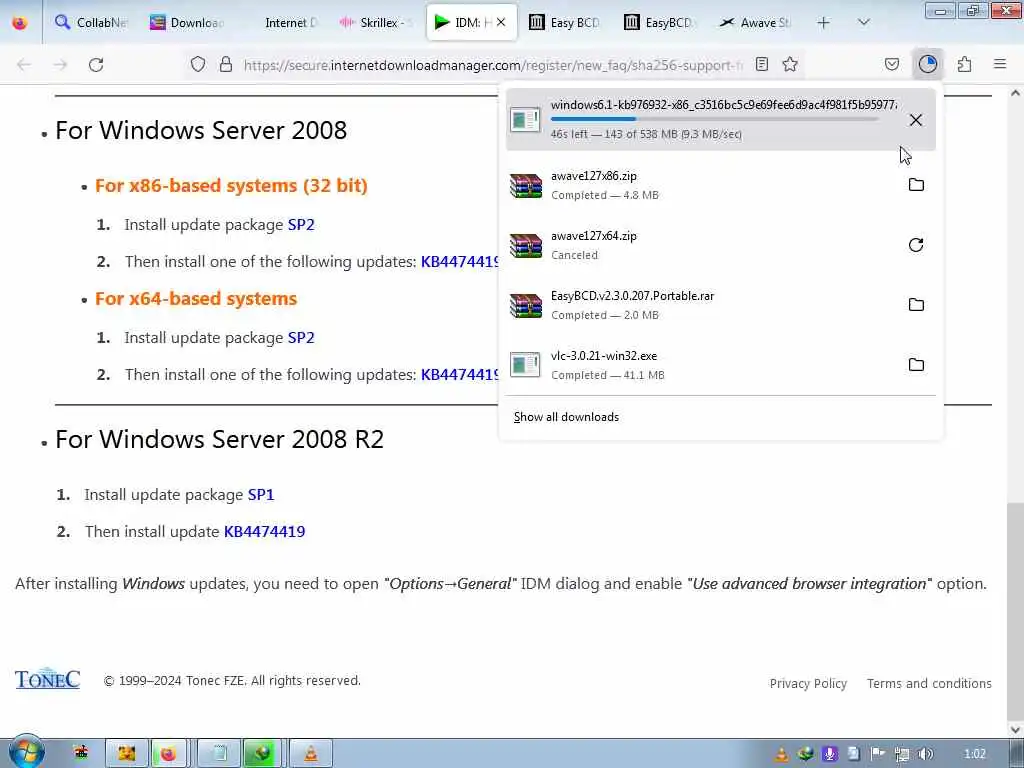Screen dimensions: 1024x768
Task: Click the site security padlock icon
Action: (226, 64)
